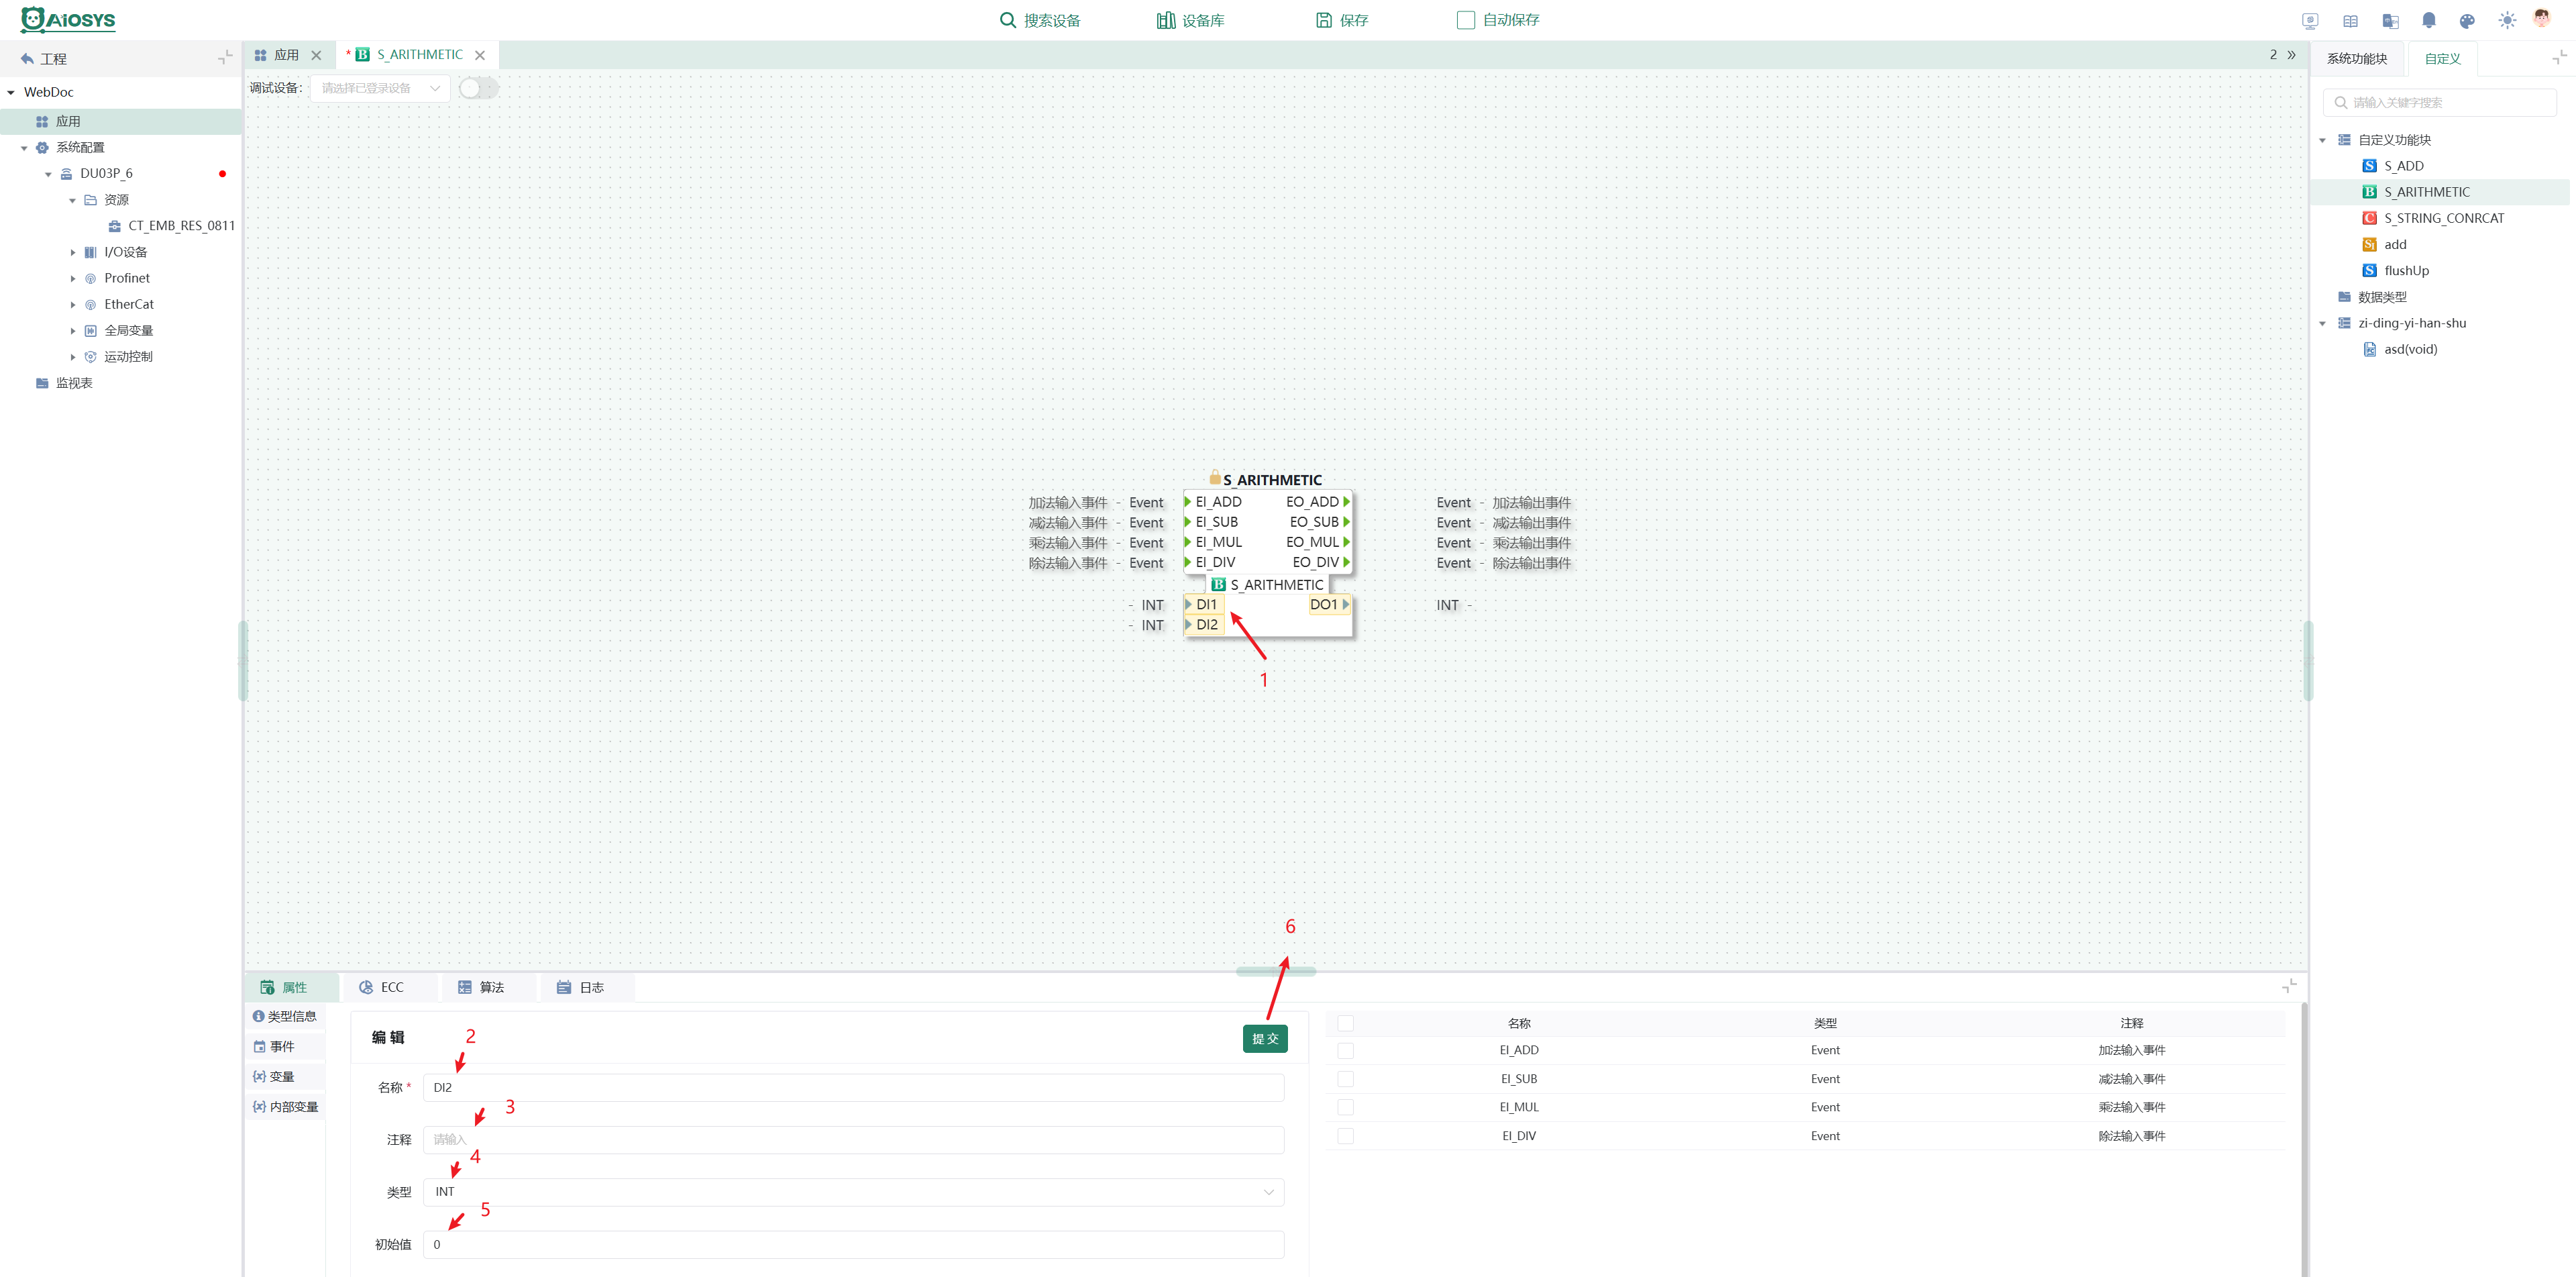Open 事件 section in properties

285,1046
